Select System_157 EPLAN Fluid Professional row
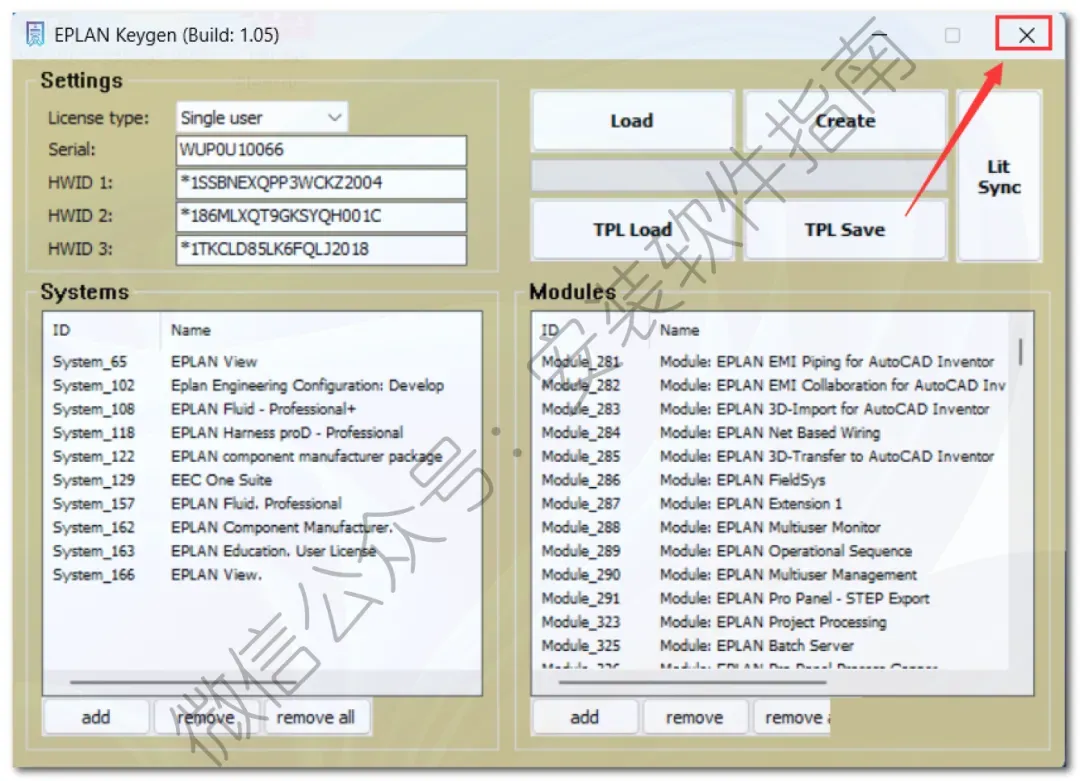The height and width of the screenshot is (781, 1080). pyautogui.click(x=262, y=503)
